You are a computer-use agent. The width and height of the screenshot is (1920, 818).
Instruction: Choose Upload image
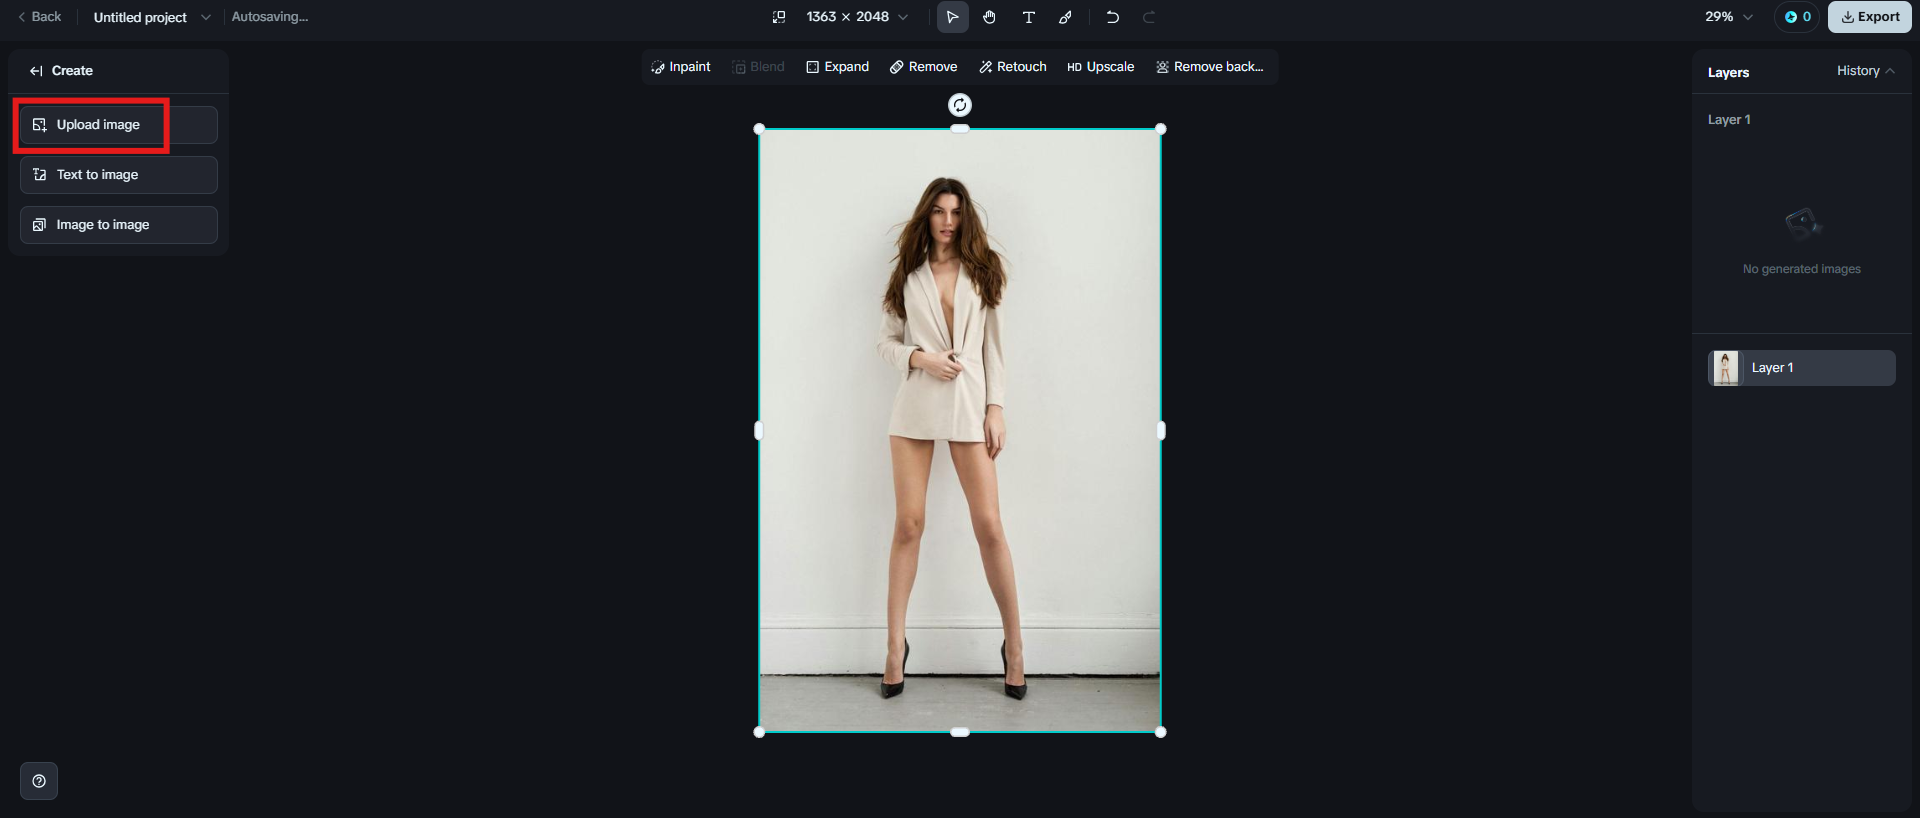tap(119, 125)
